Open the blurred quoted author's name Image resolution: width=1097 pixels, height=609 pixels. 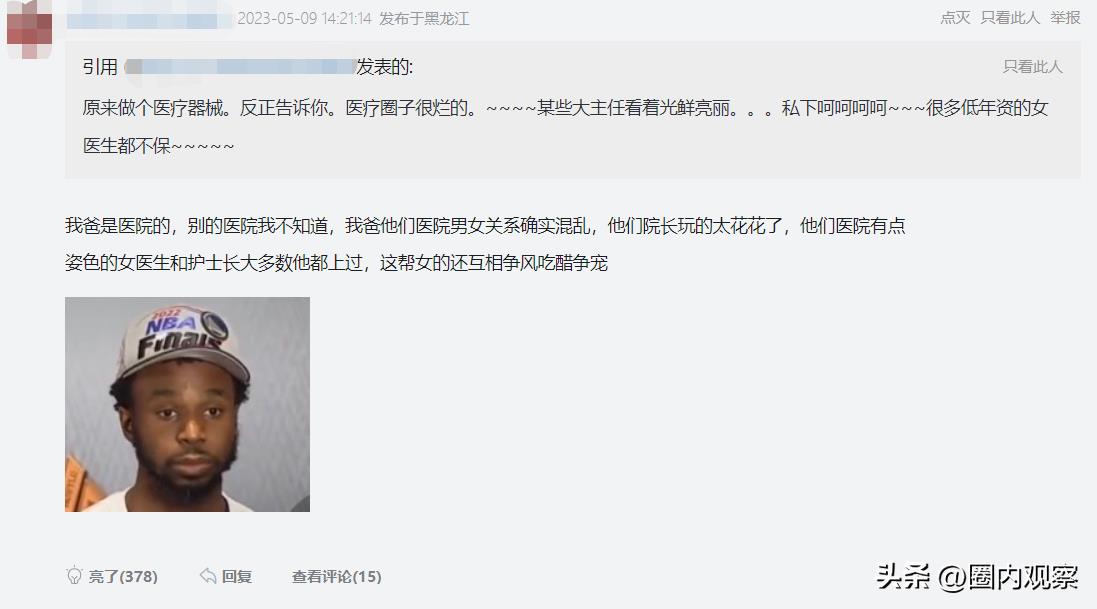pos(240,66)
